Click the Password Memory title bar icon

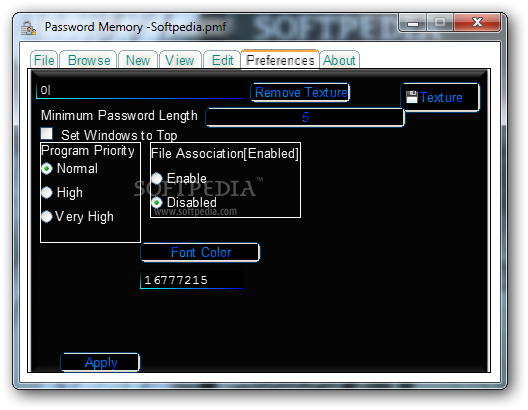28,28
